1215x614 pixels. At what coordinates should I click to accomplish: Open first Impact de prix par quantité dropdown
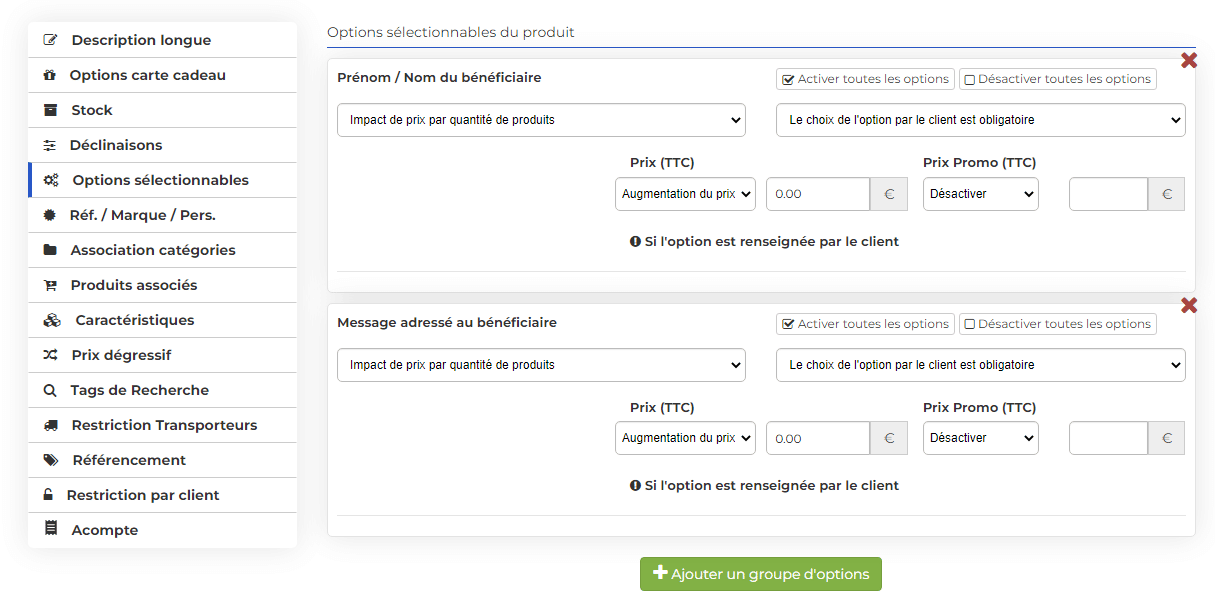click(x=541, y=120)
